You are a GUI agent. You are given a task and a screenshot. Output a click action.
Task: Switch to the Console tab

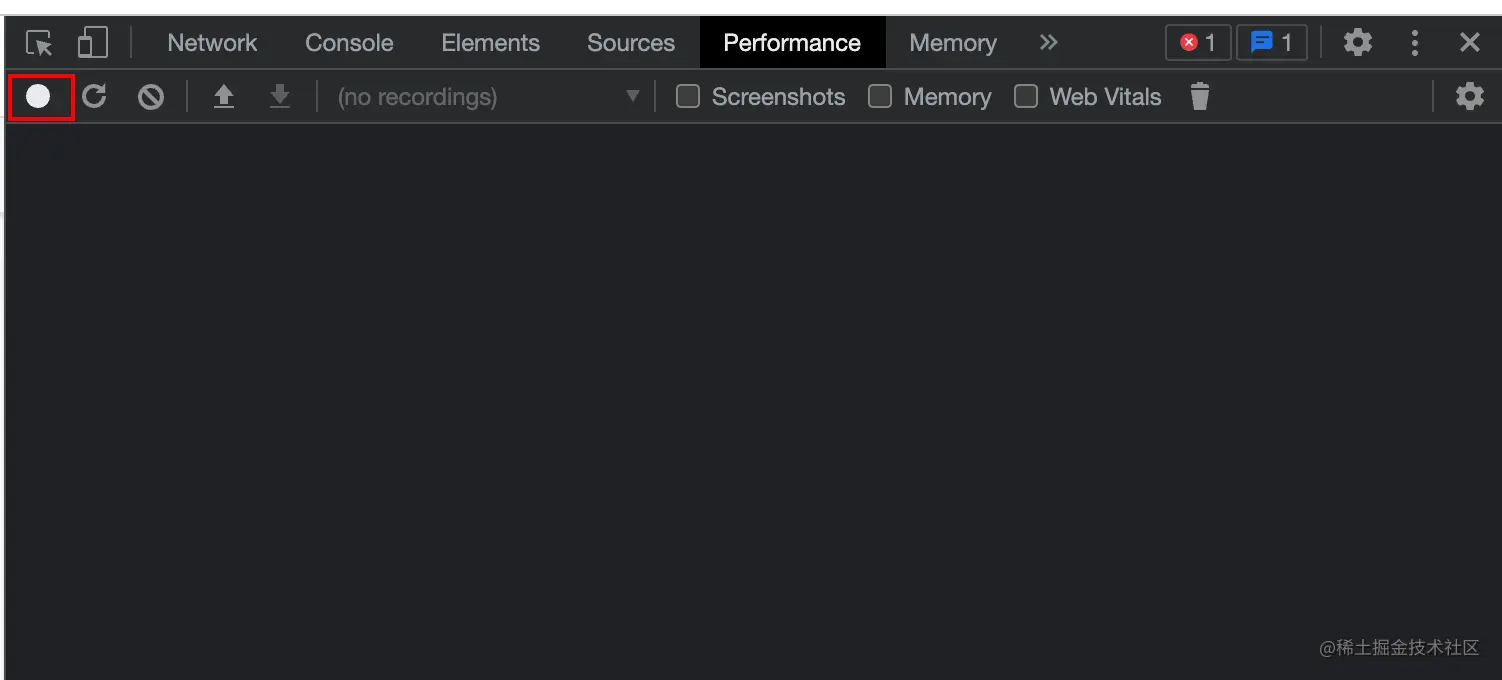tap(349, 43)
